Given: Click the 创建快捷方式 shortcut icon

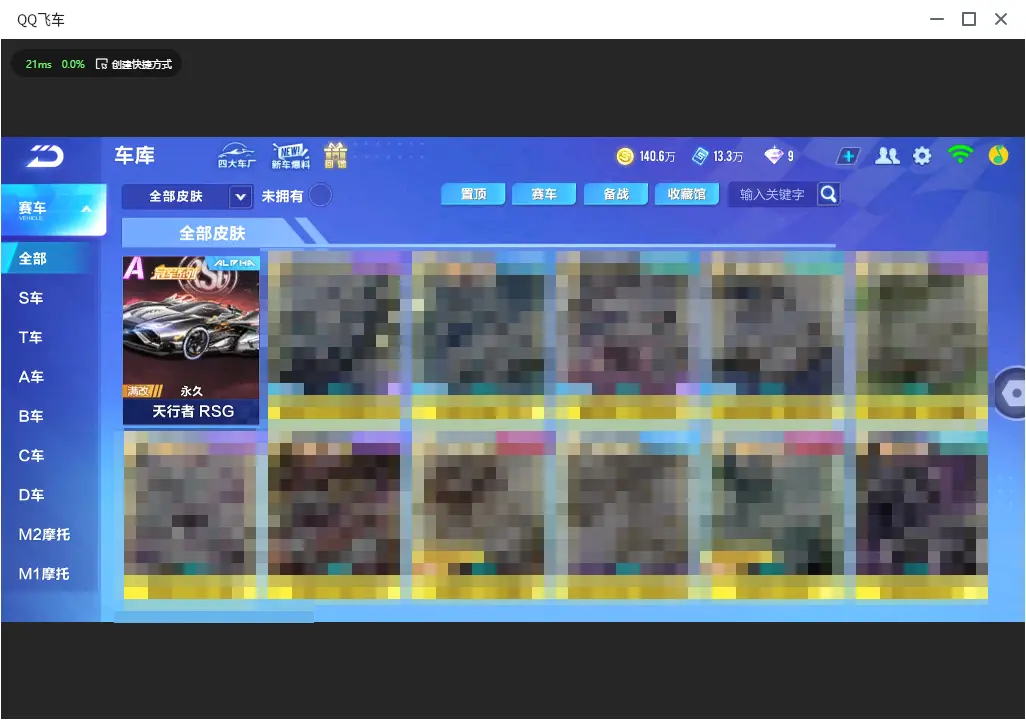Looking at the screenshot, I should [x=101, y=63].
